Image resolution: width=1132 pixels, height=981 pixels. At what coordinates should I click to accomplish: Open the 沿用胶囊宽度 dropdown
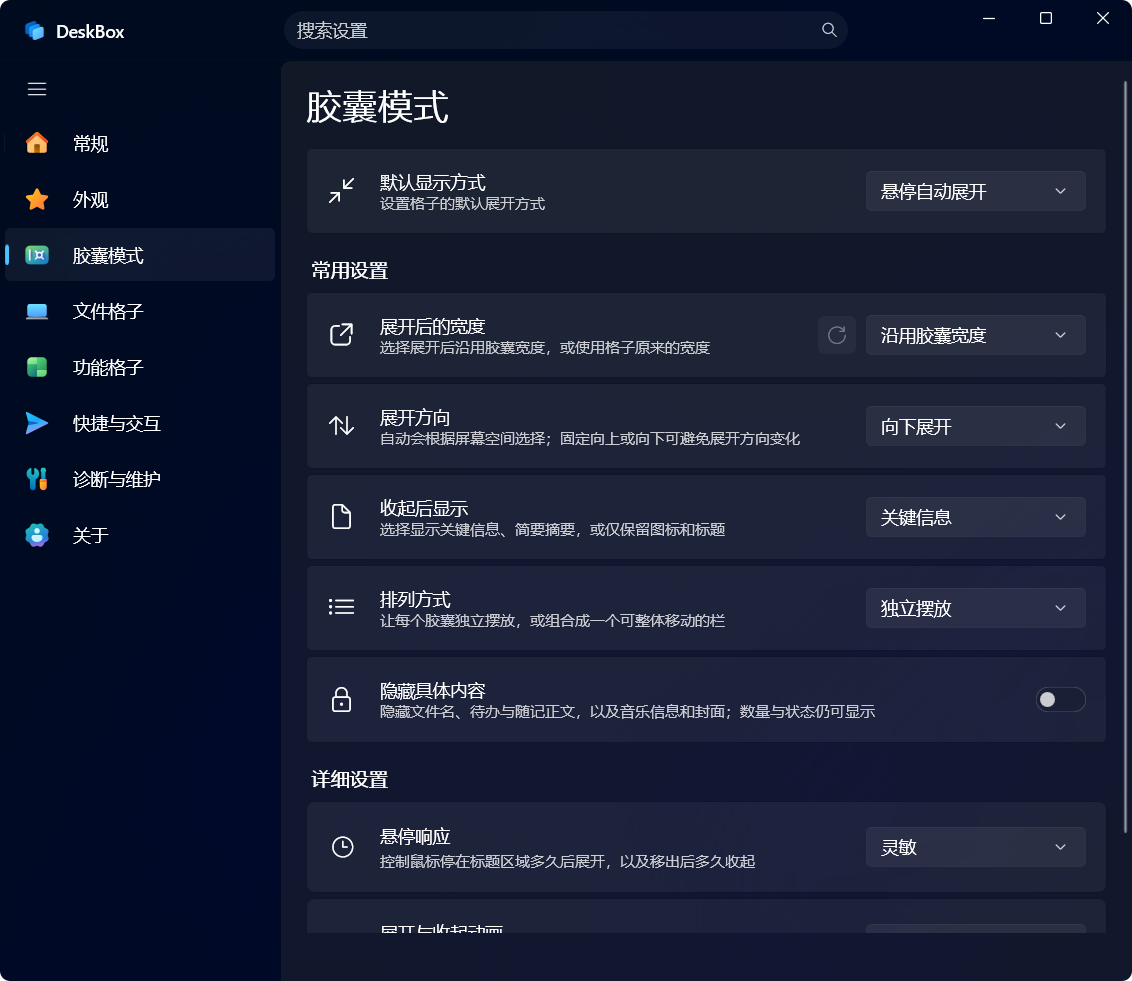[x=975, y=335]
